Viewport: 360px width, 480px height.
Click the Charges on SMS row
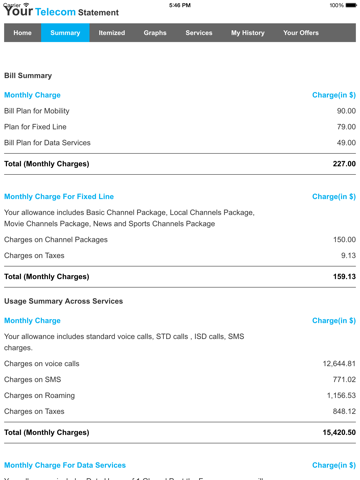[180, 379]
